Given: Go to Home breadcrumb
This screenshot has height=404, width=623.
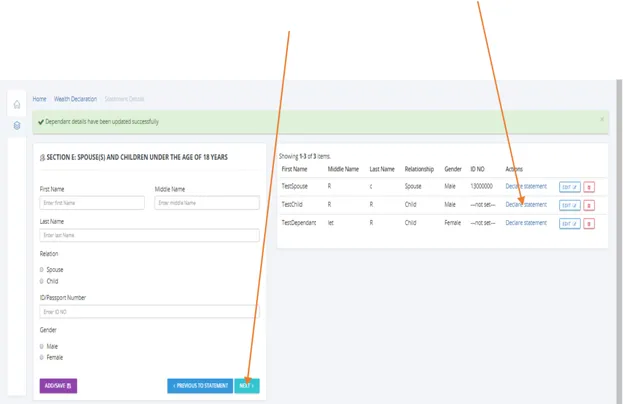Looking at the screenshot, I should click(x=39, y=99).
